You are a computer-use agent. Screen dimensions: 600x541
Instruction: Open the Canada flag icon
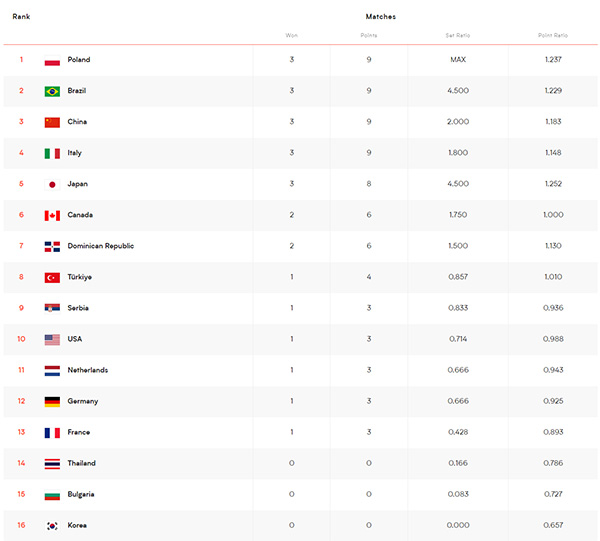[52, 215]
